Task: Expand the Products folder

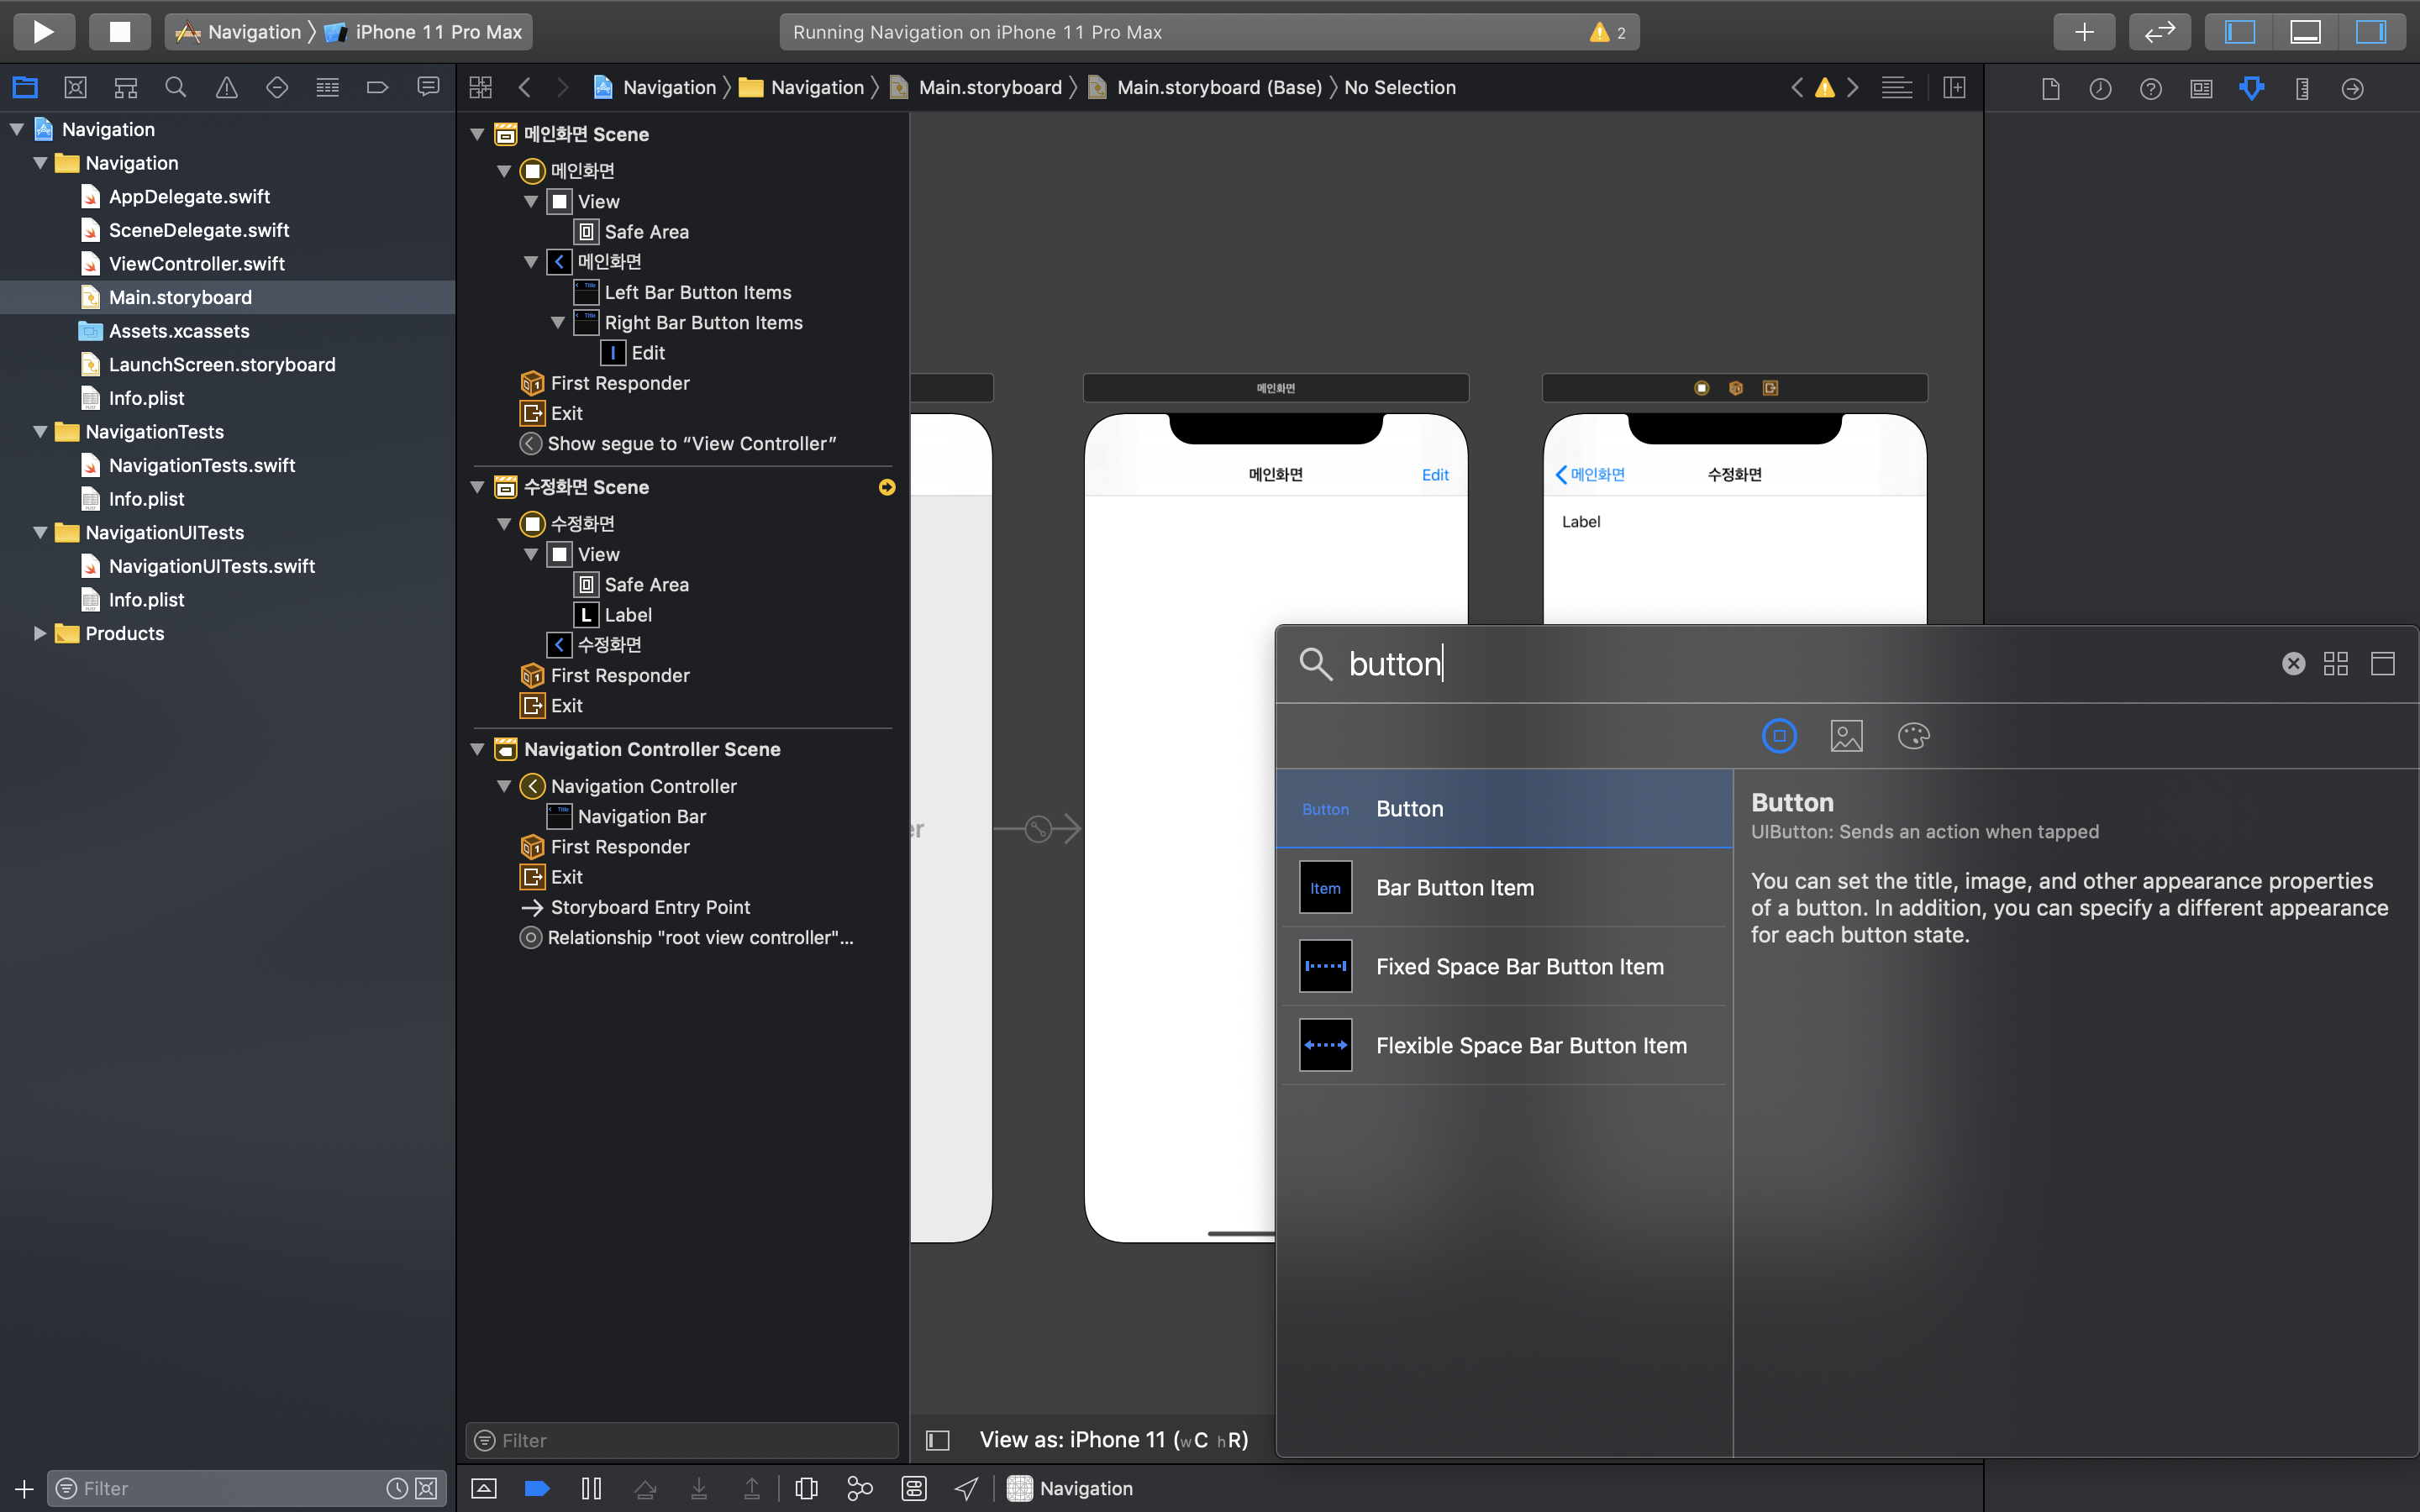Action: (40, 634)
